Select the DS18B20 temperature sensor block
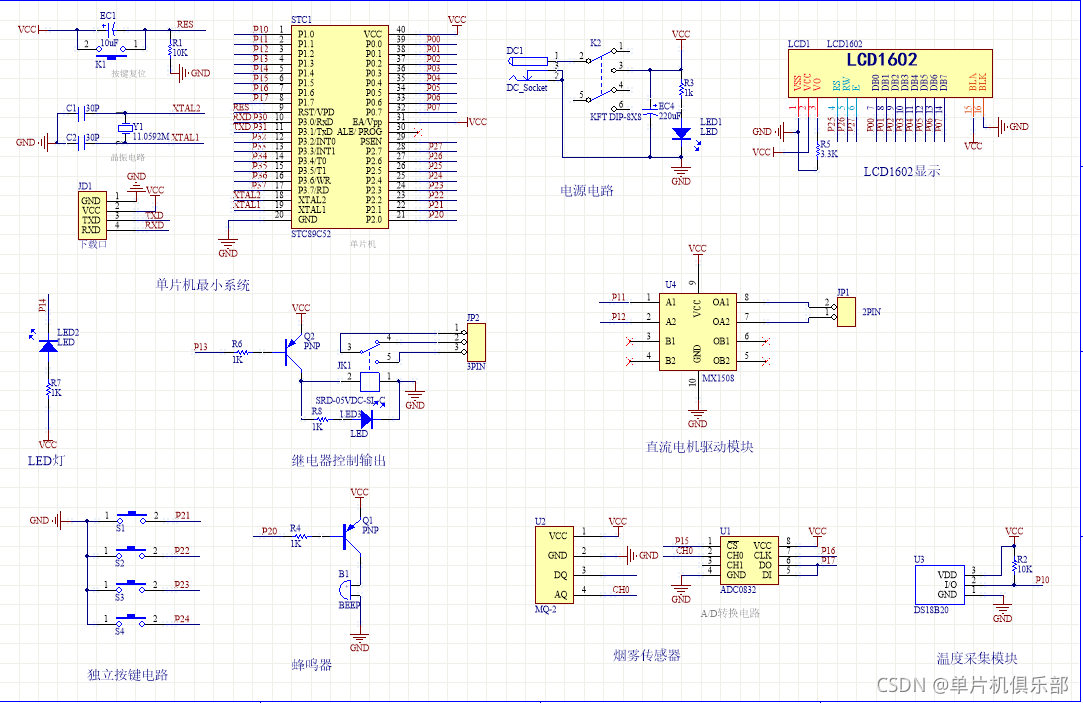 coord(940,584)
